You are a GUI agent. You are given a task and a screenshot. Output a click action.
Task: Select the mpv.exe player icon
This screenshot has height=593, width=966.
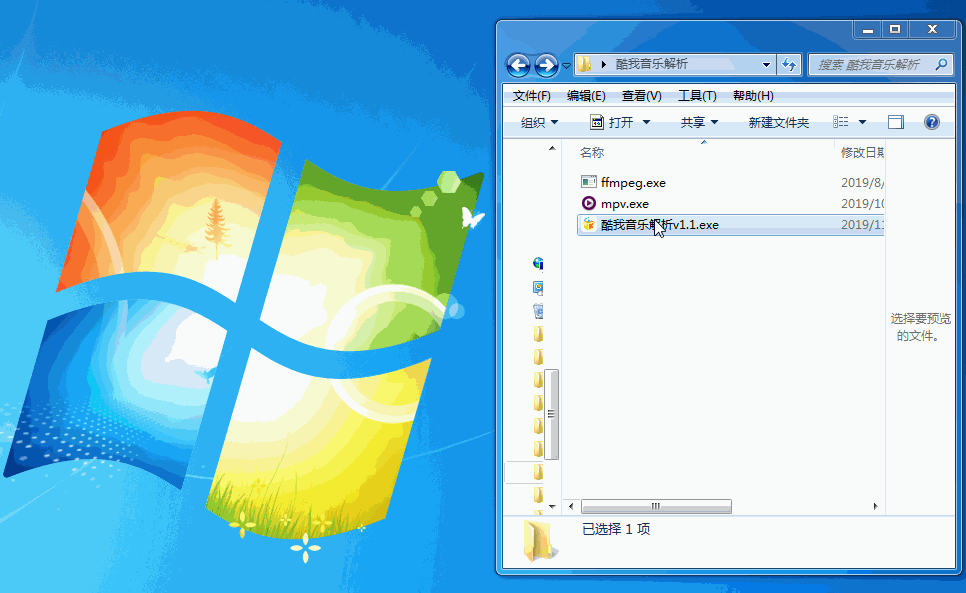588,203
